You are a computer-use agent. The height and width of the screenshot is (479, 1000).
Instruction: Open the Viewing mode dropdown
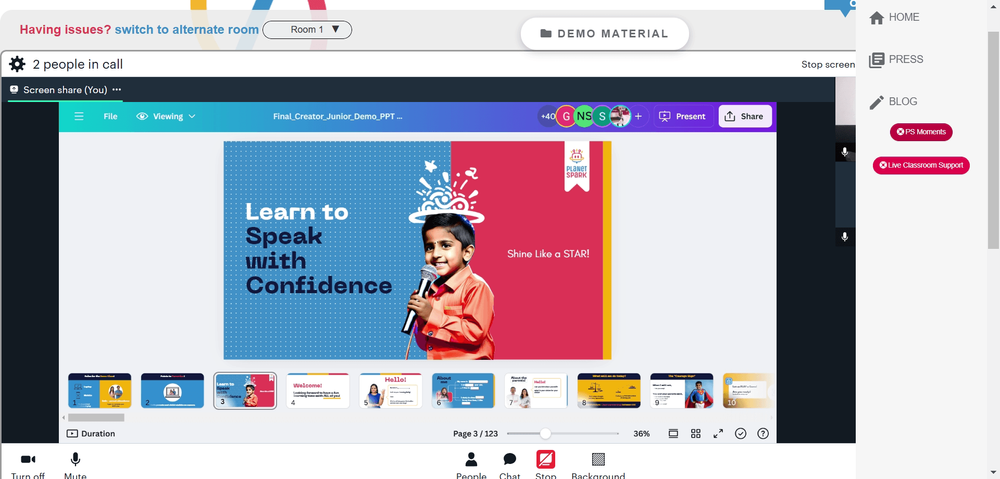[x=166, y=116]
